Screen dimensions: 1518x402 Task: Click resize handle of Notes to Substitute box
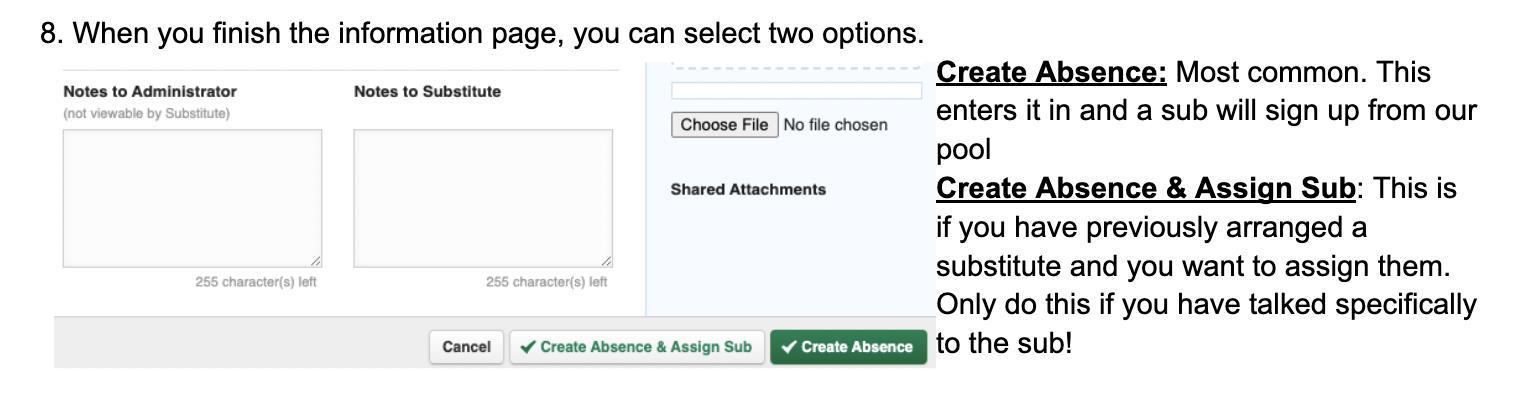(606, 261)
